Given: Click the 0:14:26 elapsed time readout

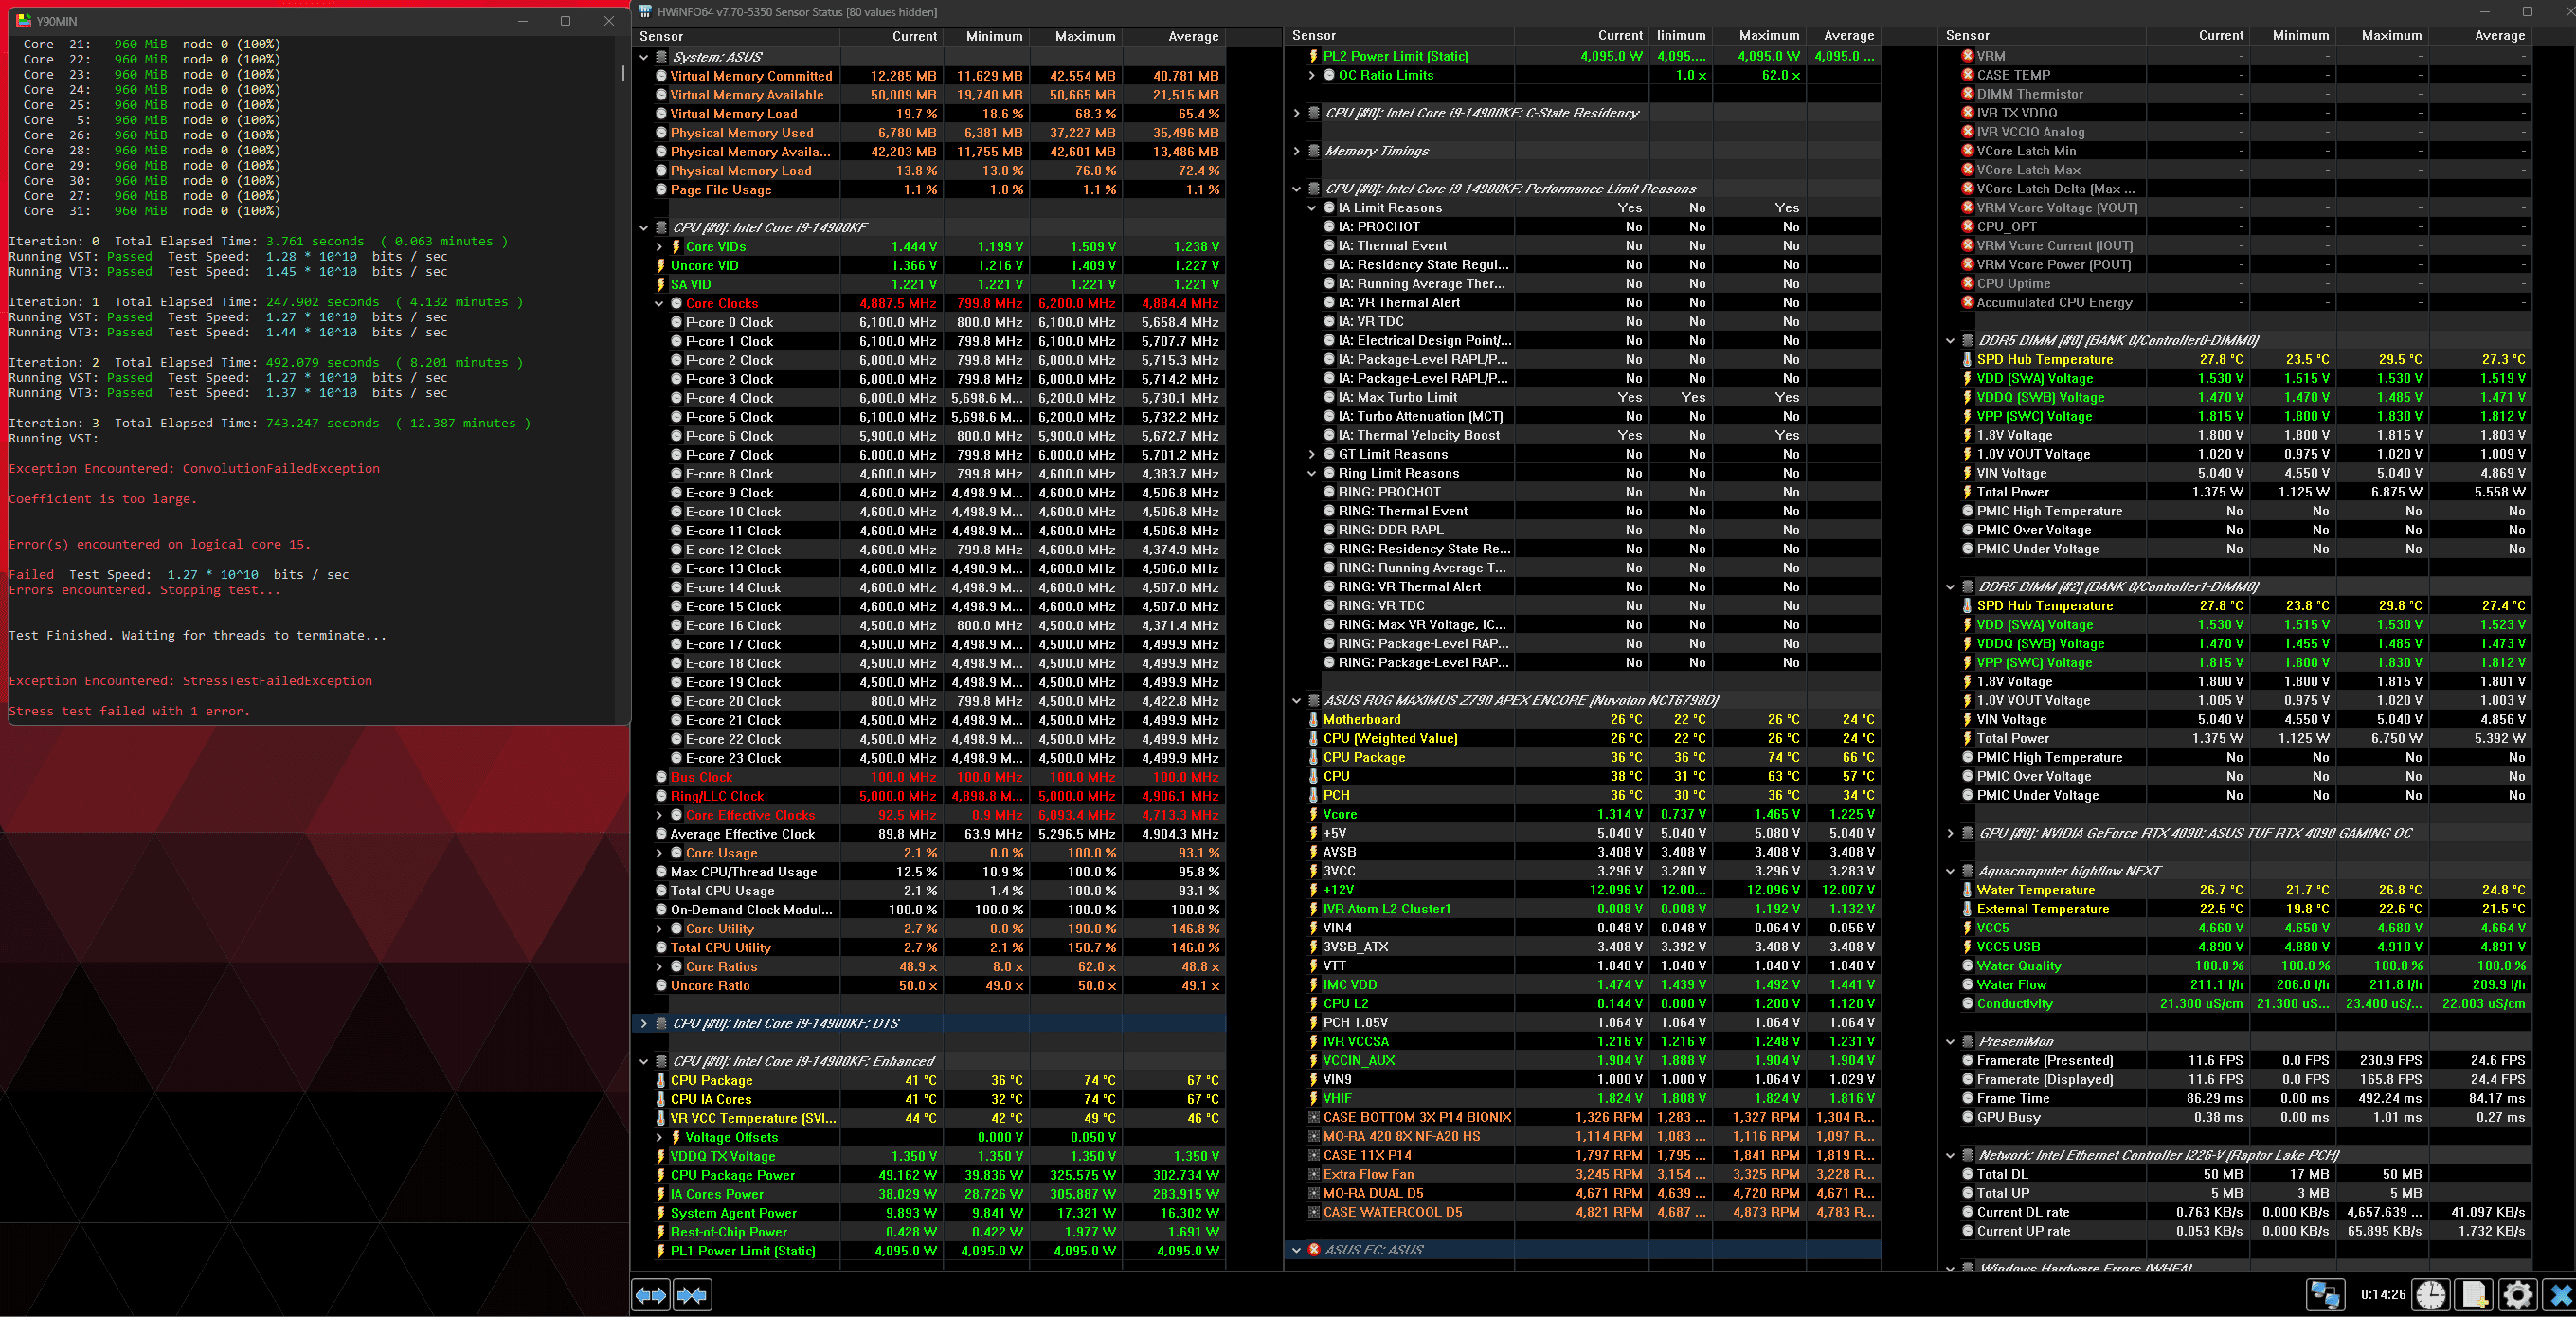Looking at the screenshot, I should [2382, 1295].
